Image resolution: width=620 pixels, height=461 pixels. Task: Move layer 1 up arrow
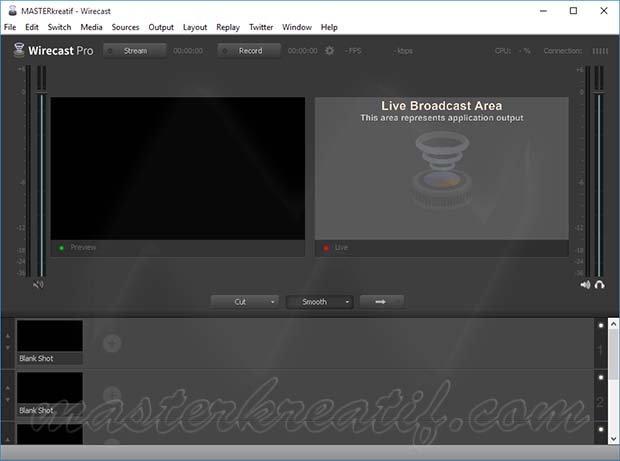click(8, 336)
